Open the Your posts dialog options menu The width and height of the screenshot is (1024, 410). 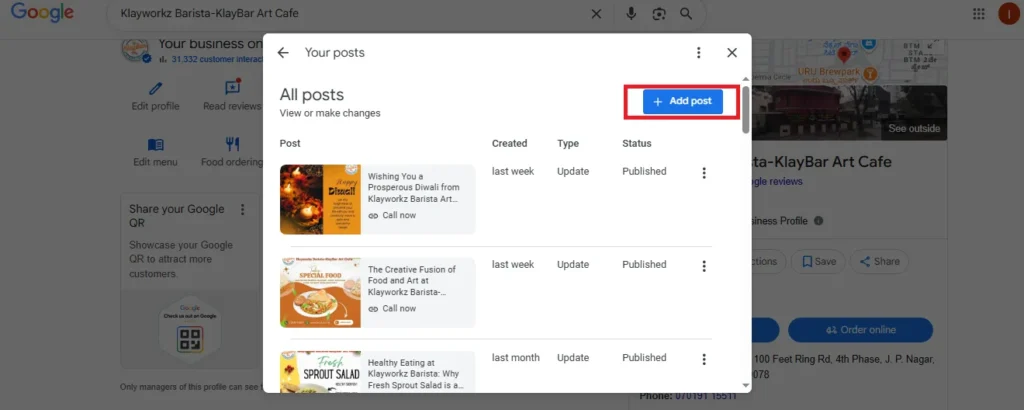coord(699,53)
